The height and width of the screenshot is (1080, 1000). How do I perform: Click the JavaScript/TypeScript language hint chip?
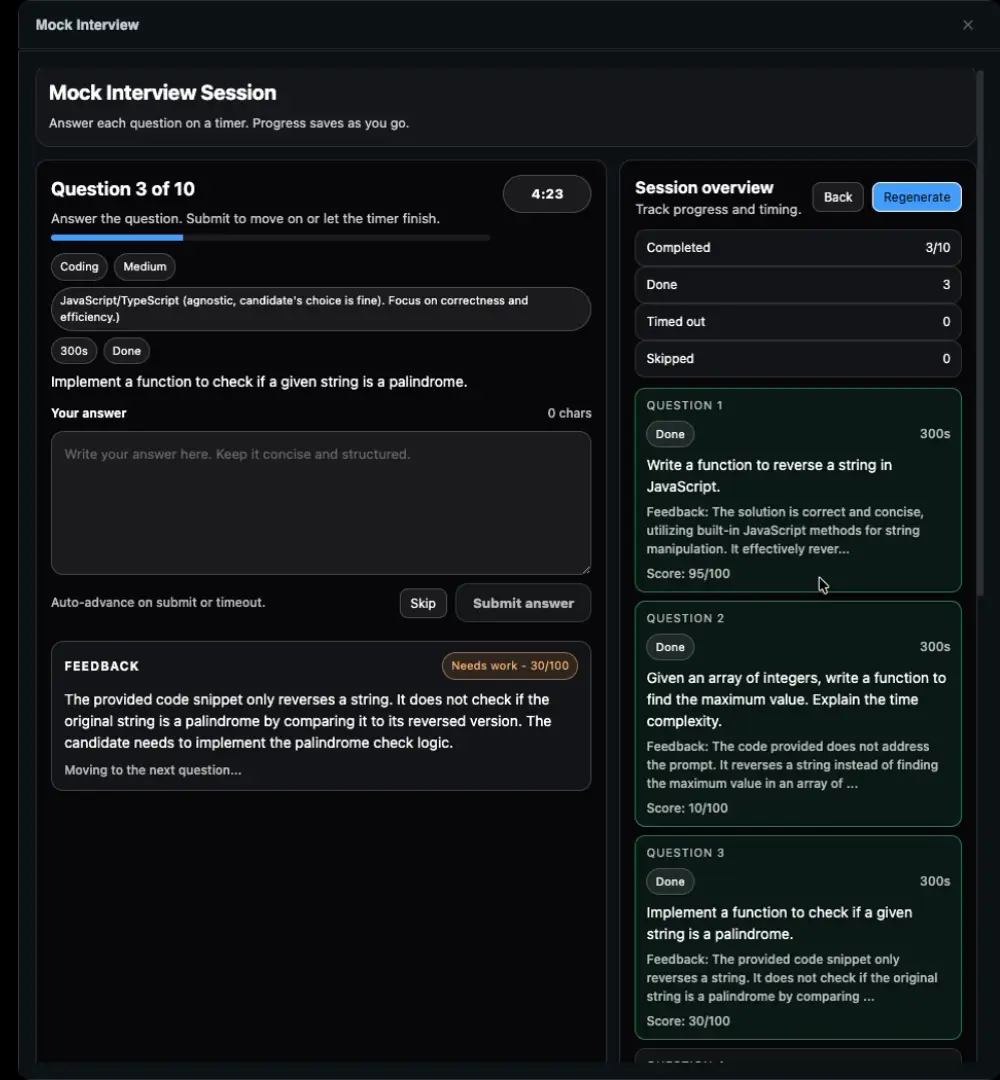point(320,309)
